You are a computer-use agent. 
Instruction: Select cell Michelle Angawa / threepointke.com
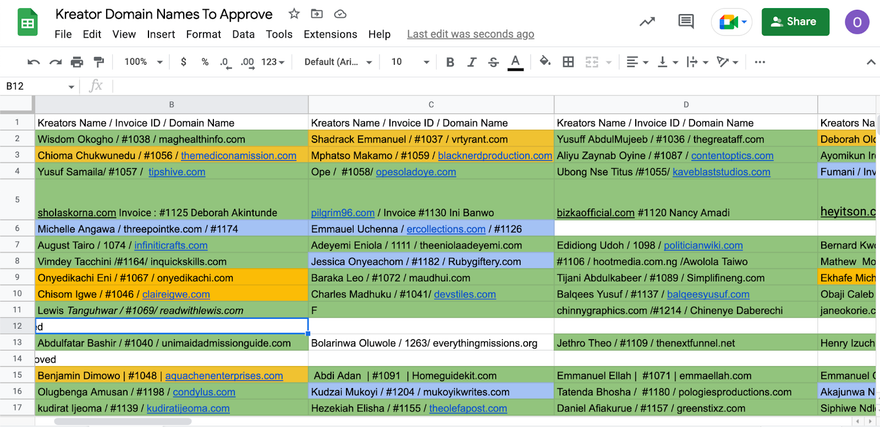(172, 228)
